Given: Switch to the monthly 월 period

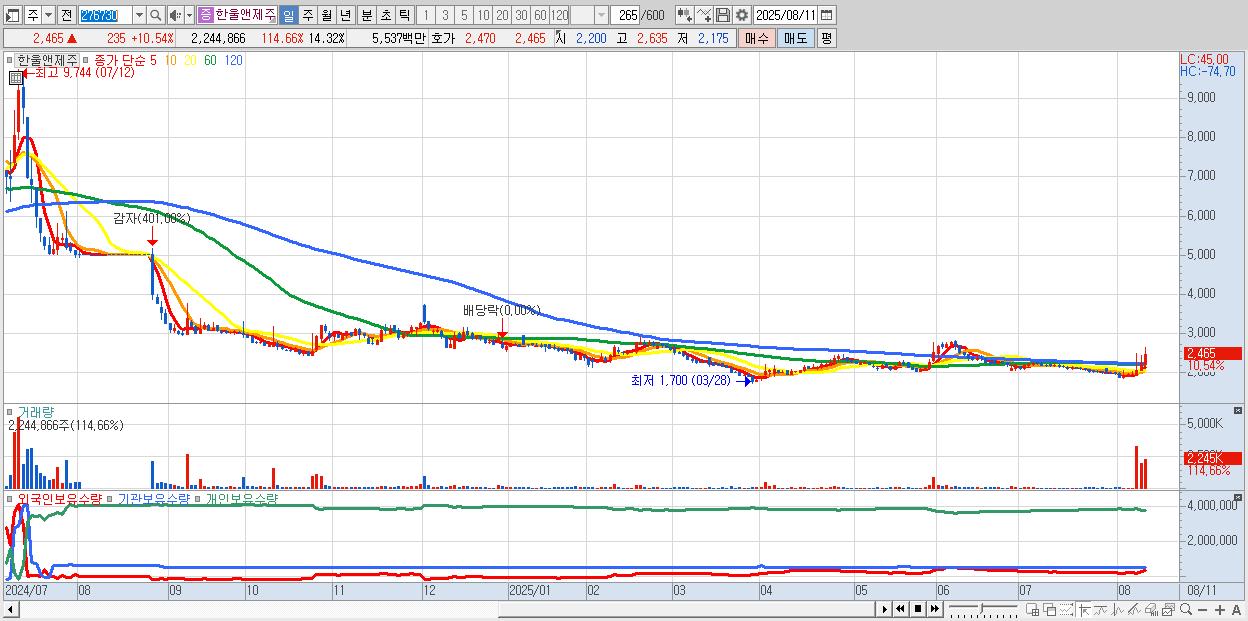Looking at the screenshot, I should coord(326,15).
